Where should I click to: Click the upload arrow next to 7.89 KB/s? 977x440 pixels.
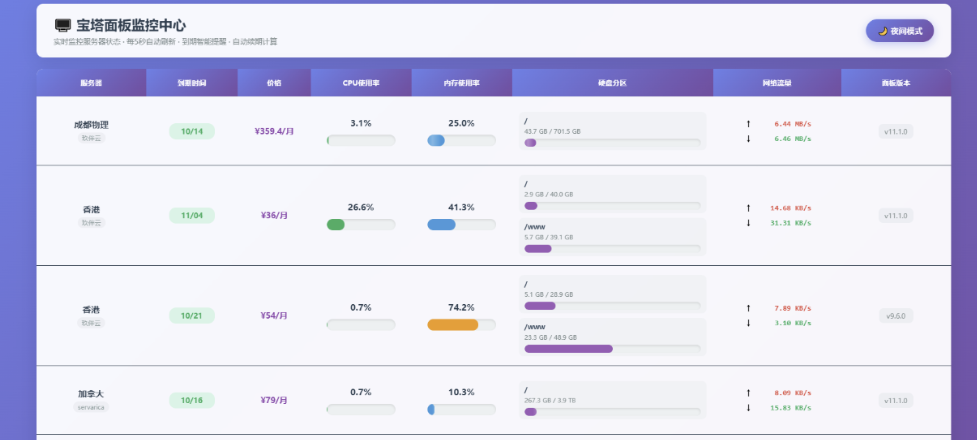(748, 308)
